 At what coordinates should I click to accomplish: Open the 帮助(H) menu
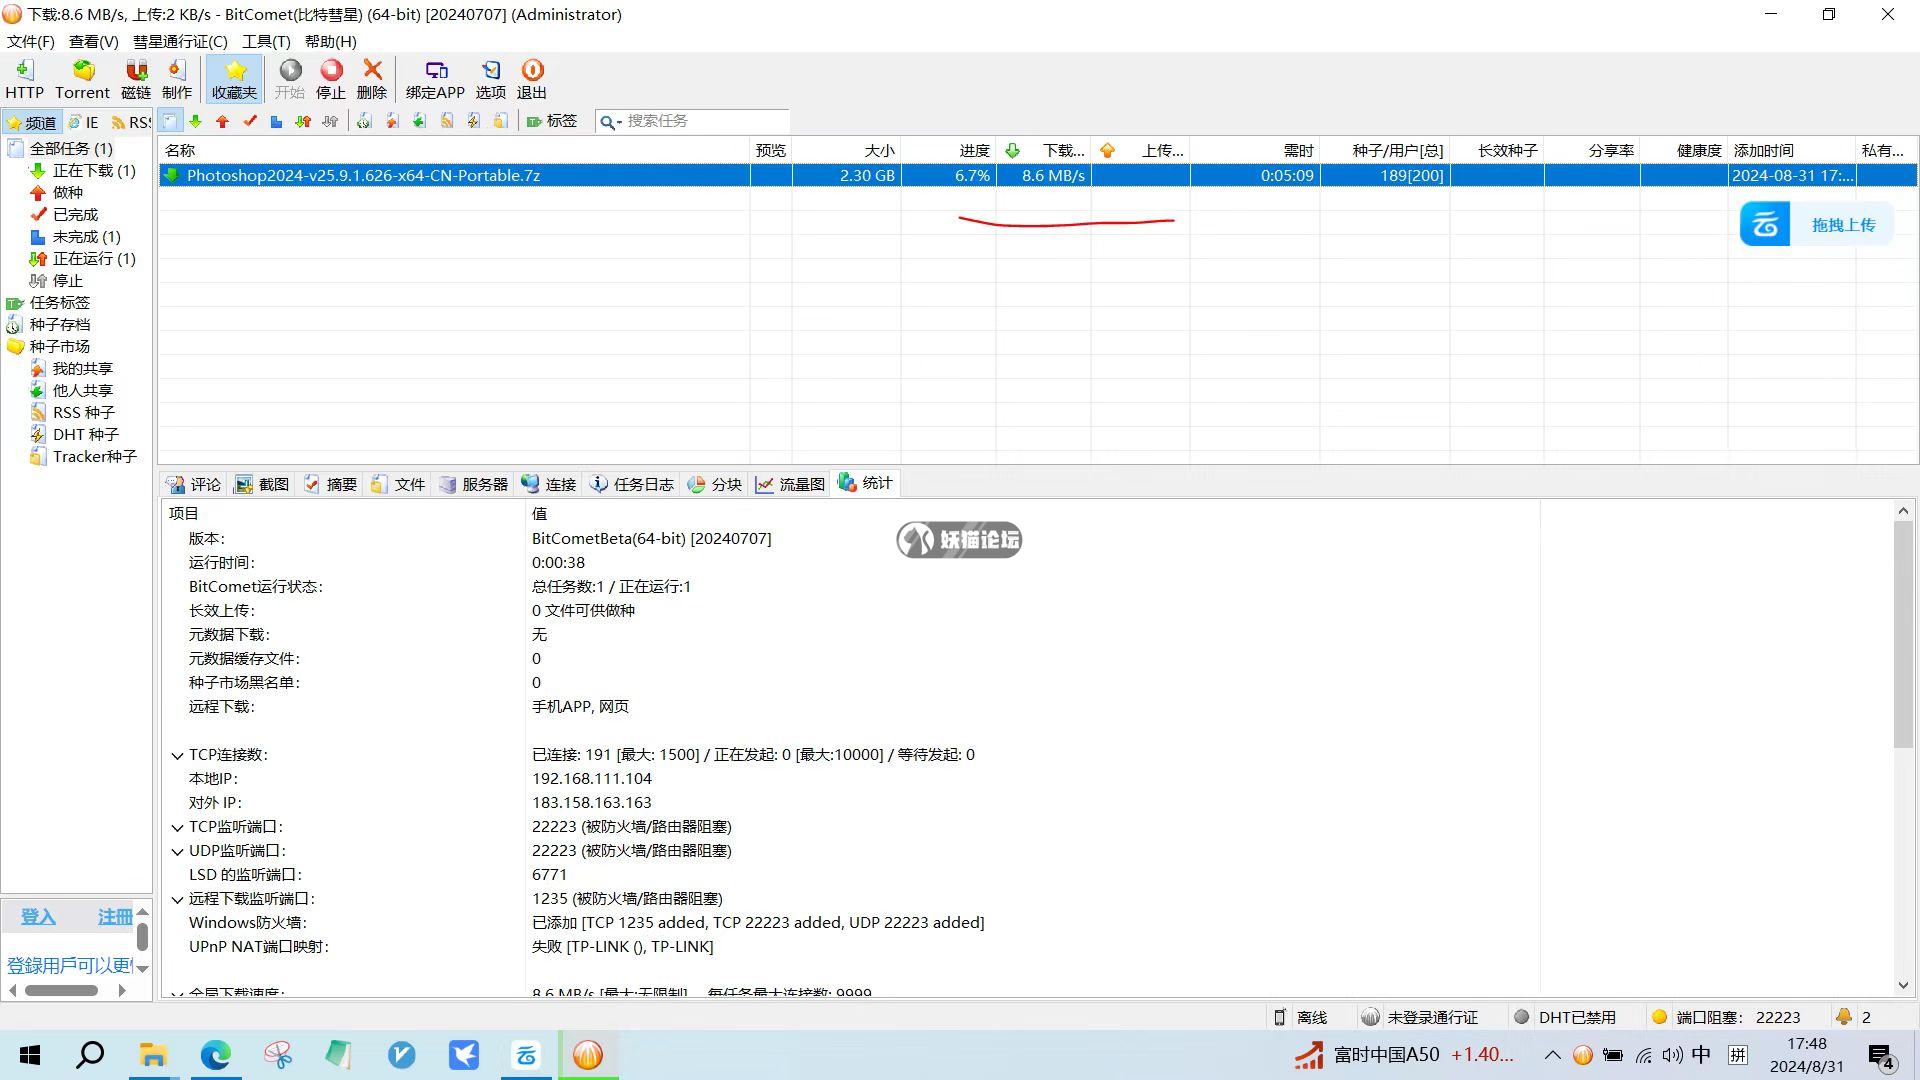[330, 41]
